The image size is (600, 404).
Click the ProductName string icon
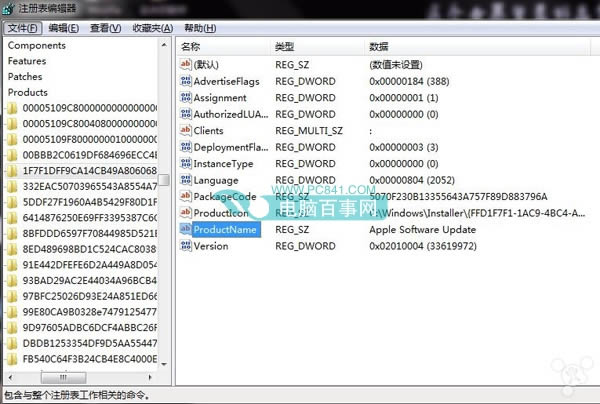click(186, 229)
